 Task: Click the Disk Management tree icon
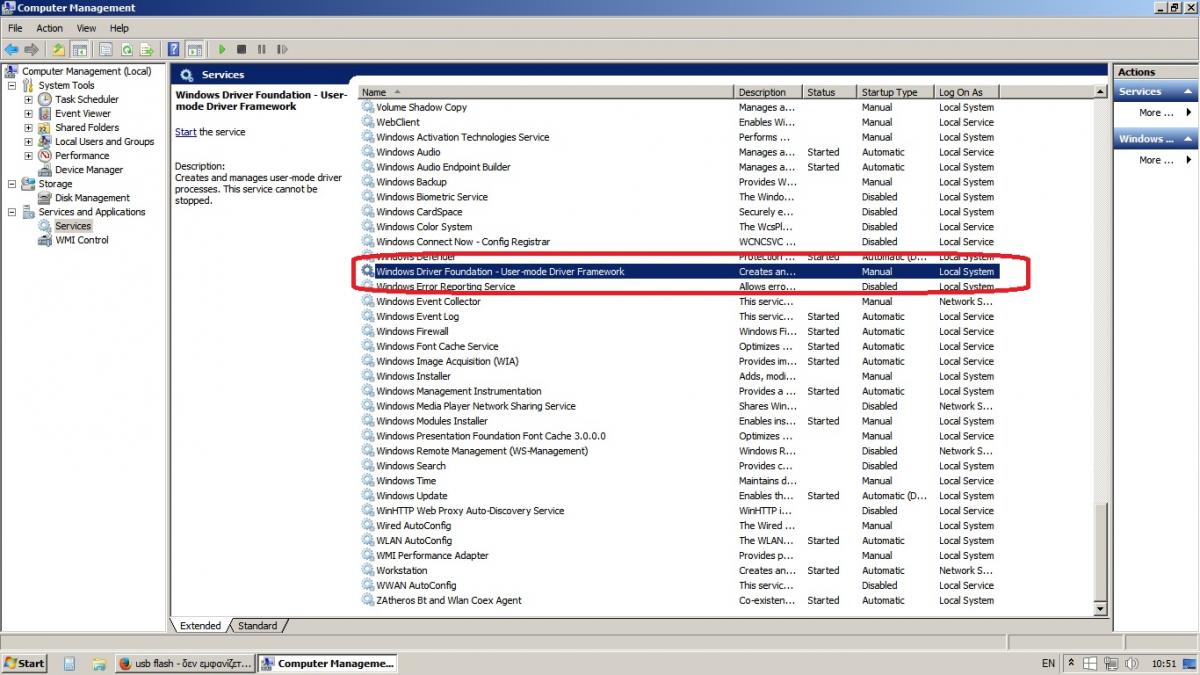click(45, 197)
